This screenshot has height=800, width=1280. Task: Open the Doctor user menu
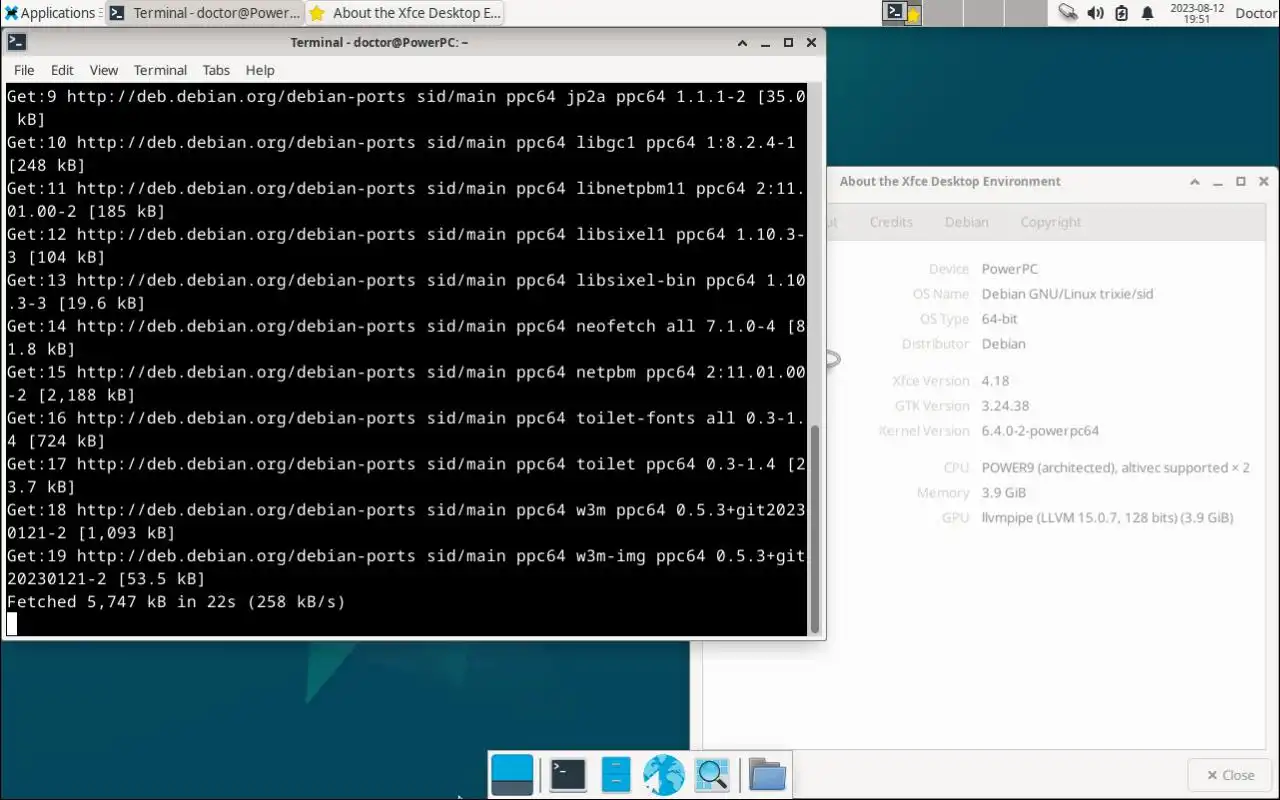[x=1256, y=13]
